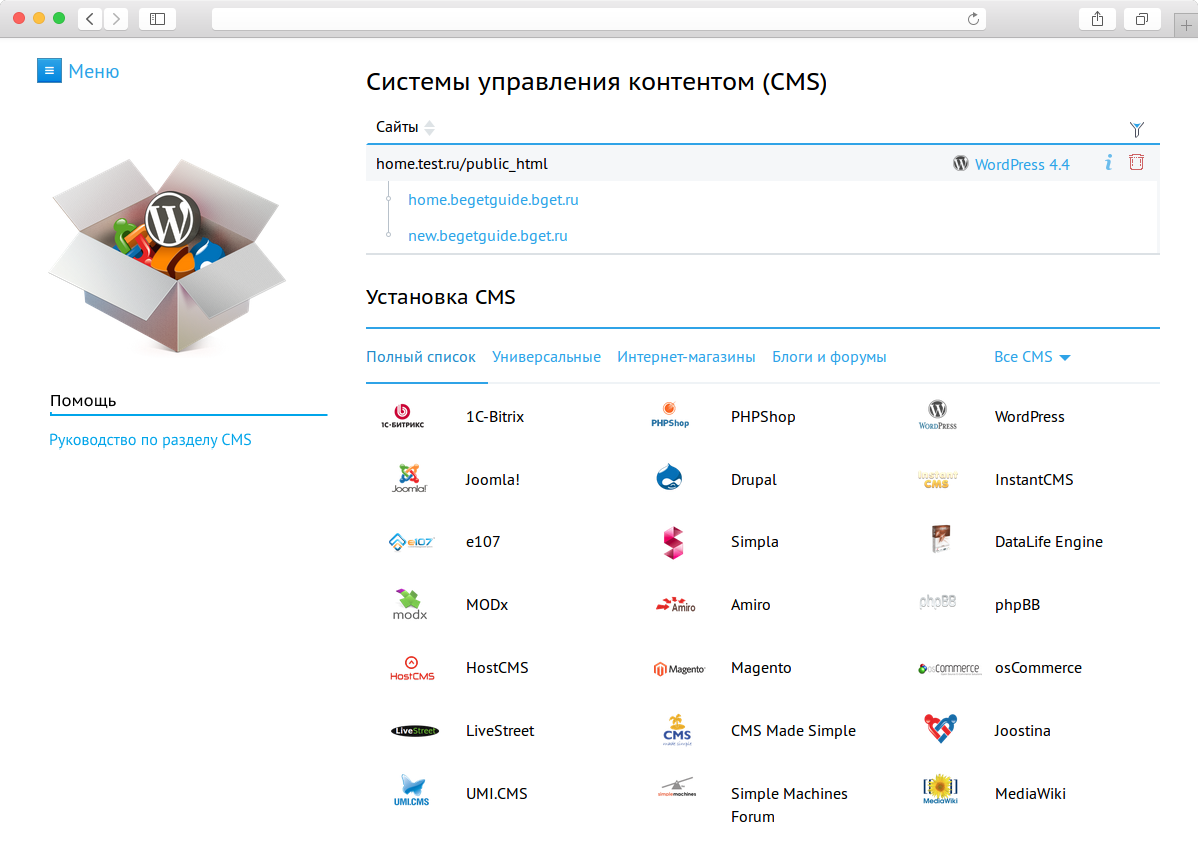
Task: Click the osCommerce logo icon
Action: 950,669
